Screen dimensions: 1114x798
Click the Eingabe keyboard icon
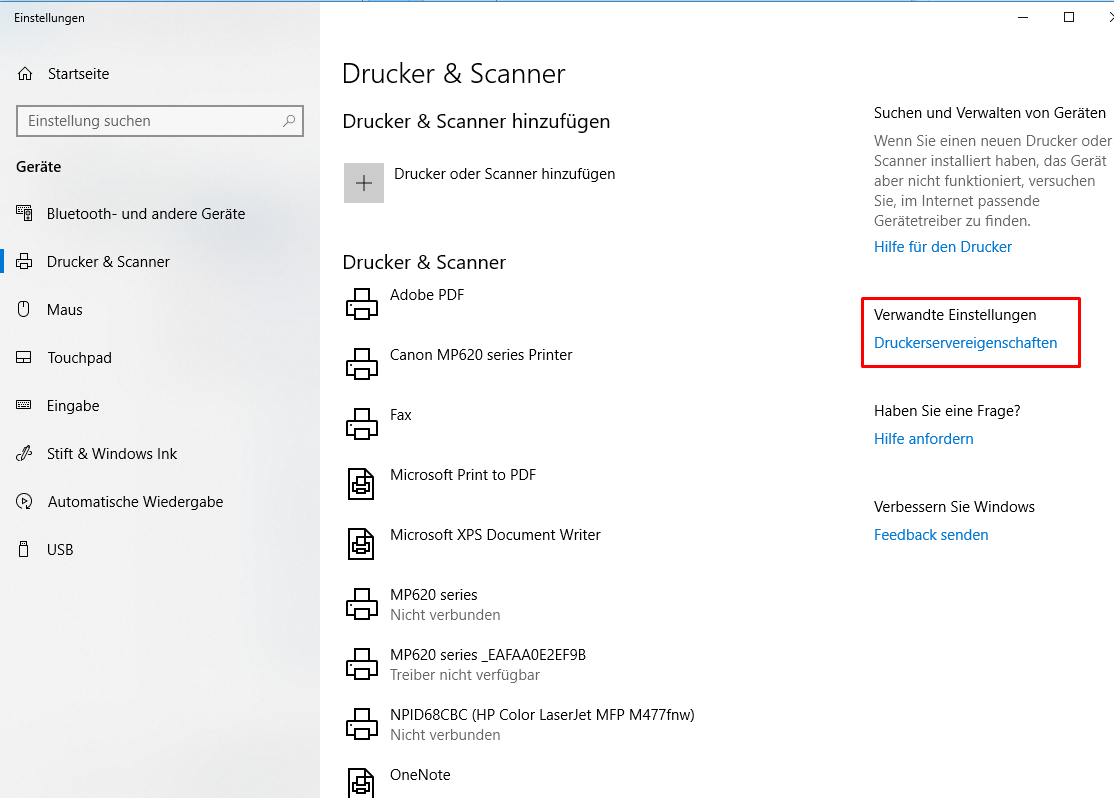pos(24,405)
